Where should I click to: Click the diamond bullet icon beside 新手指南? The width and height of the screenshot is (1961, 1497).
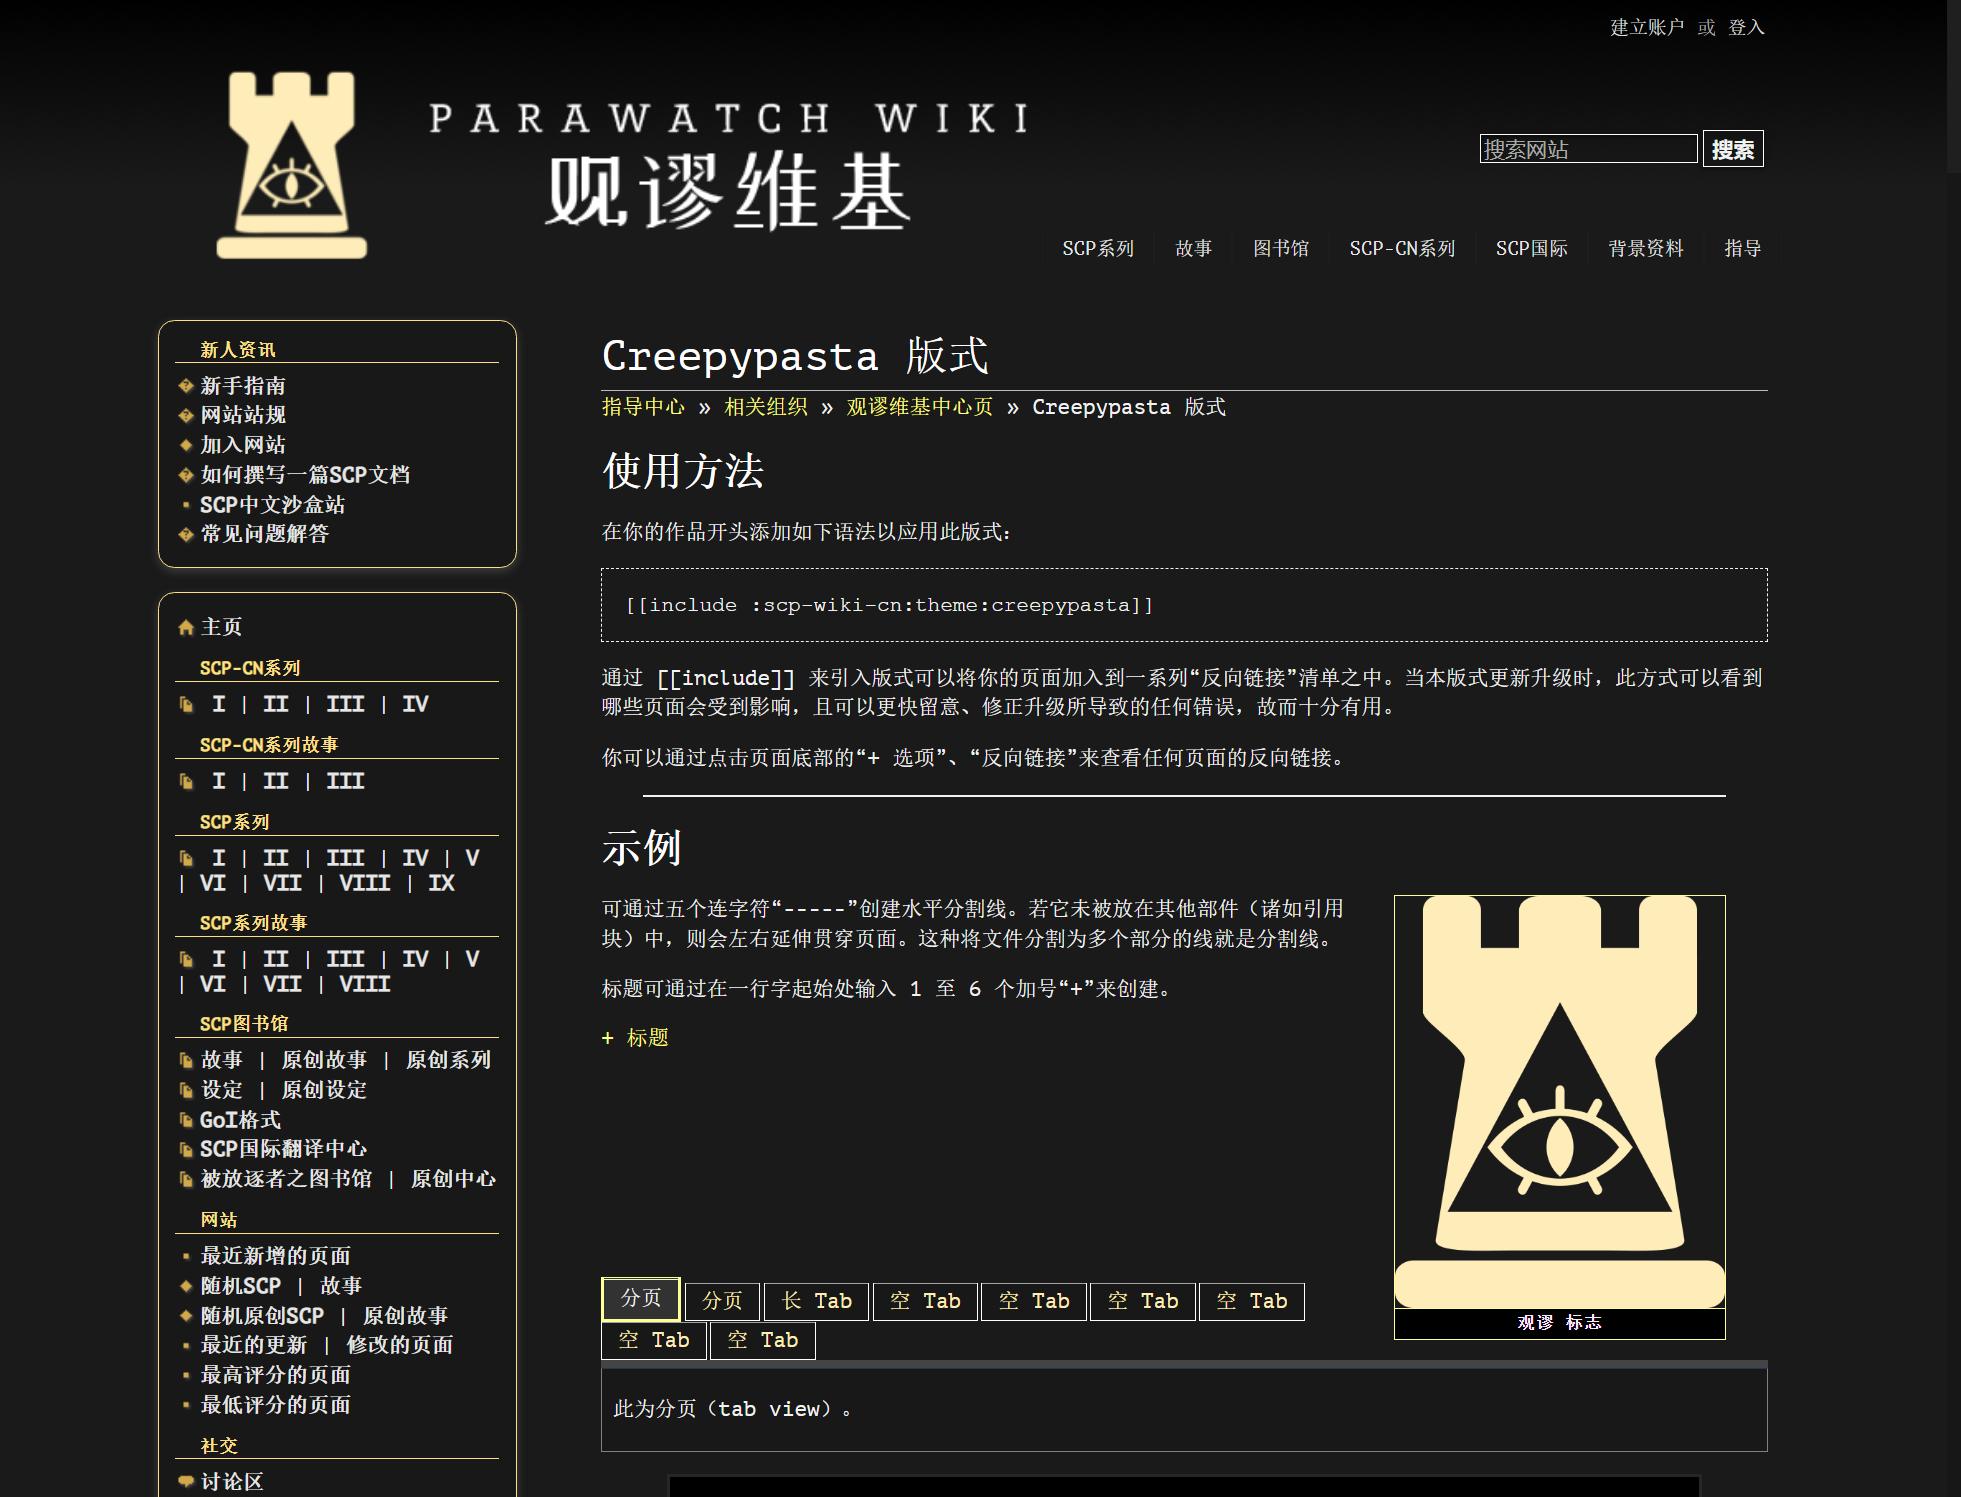[186, 386]
